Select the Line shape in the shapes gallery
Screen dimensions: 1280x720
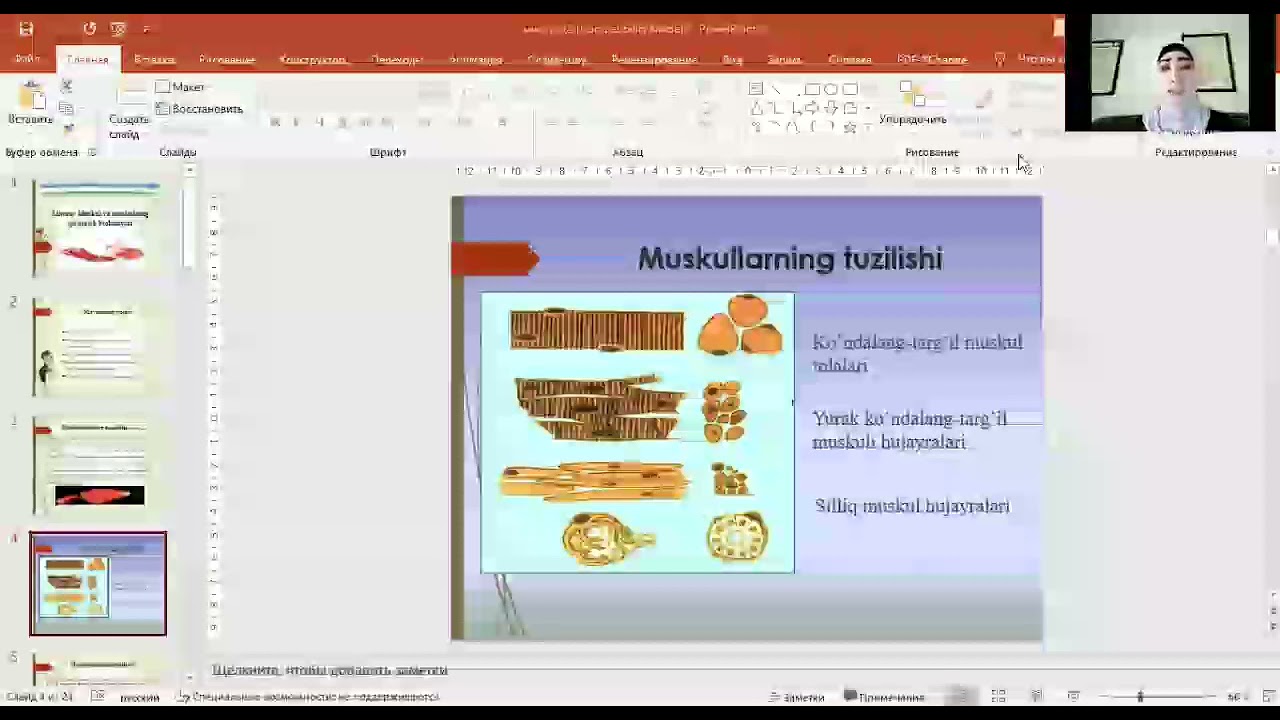775,89
